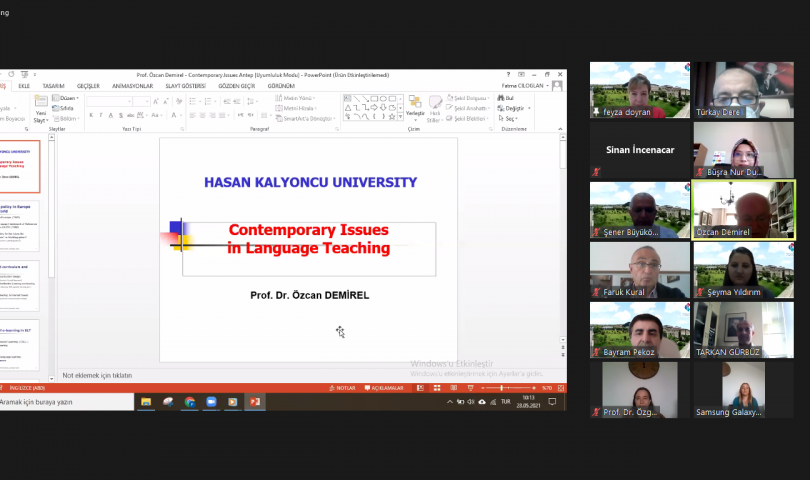The width and height of the screenshot is (810, 480).
Task: Click the Seç select button
Action: (509, 118)
